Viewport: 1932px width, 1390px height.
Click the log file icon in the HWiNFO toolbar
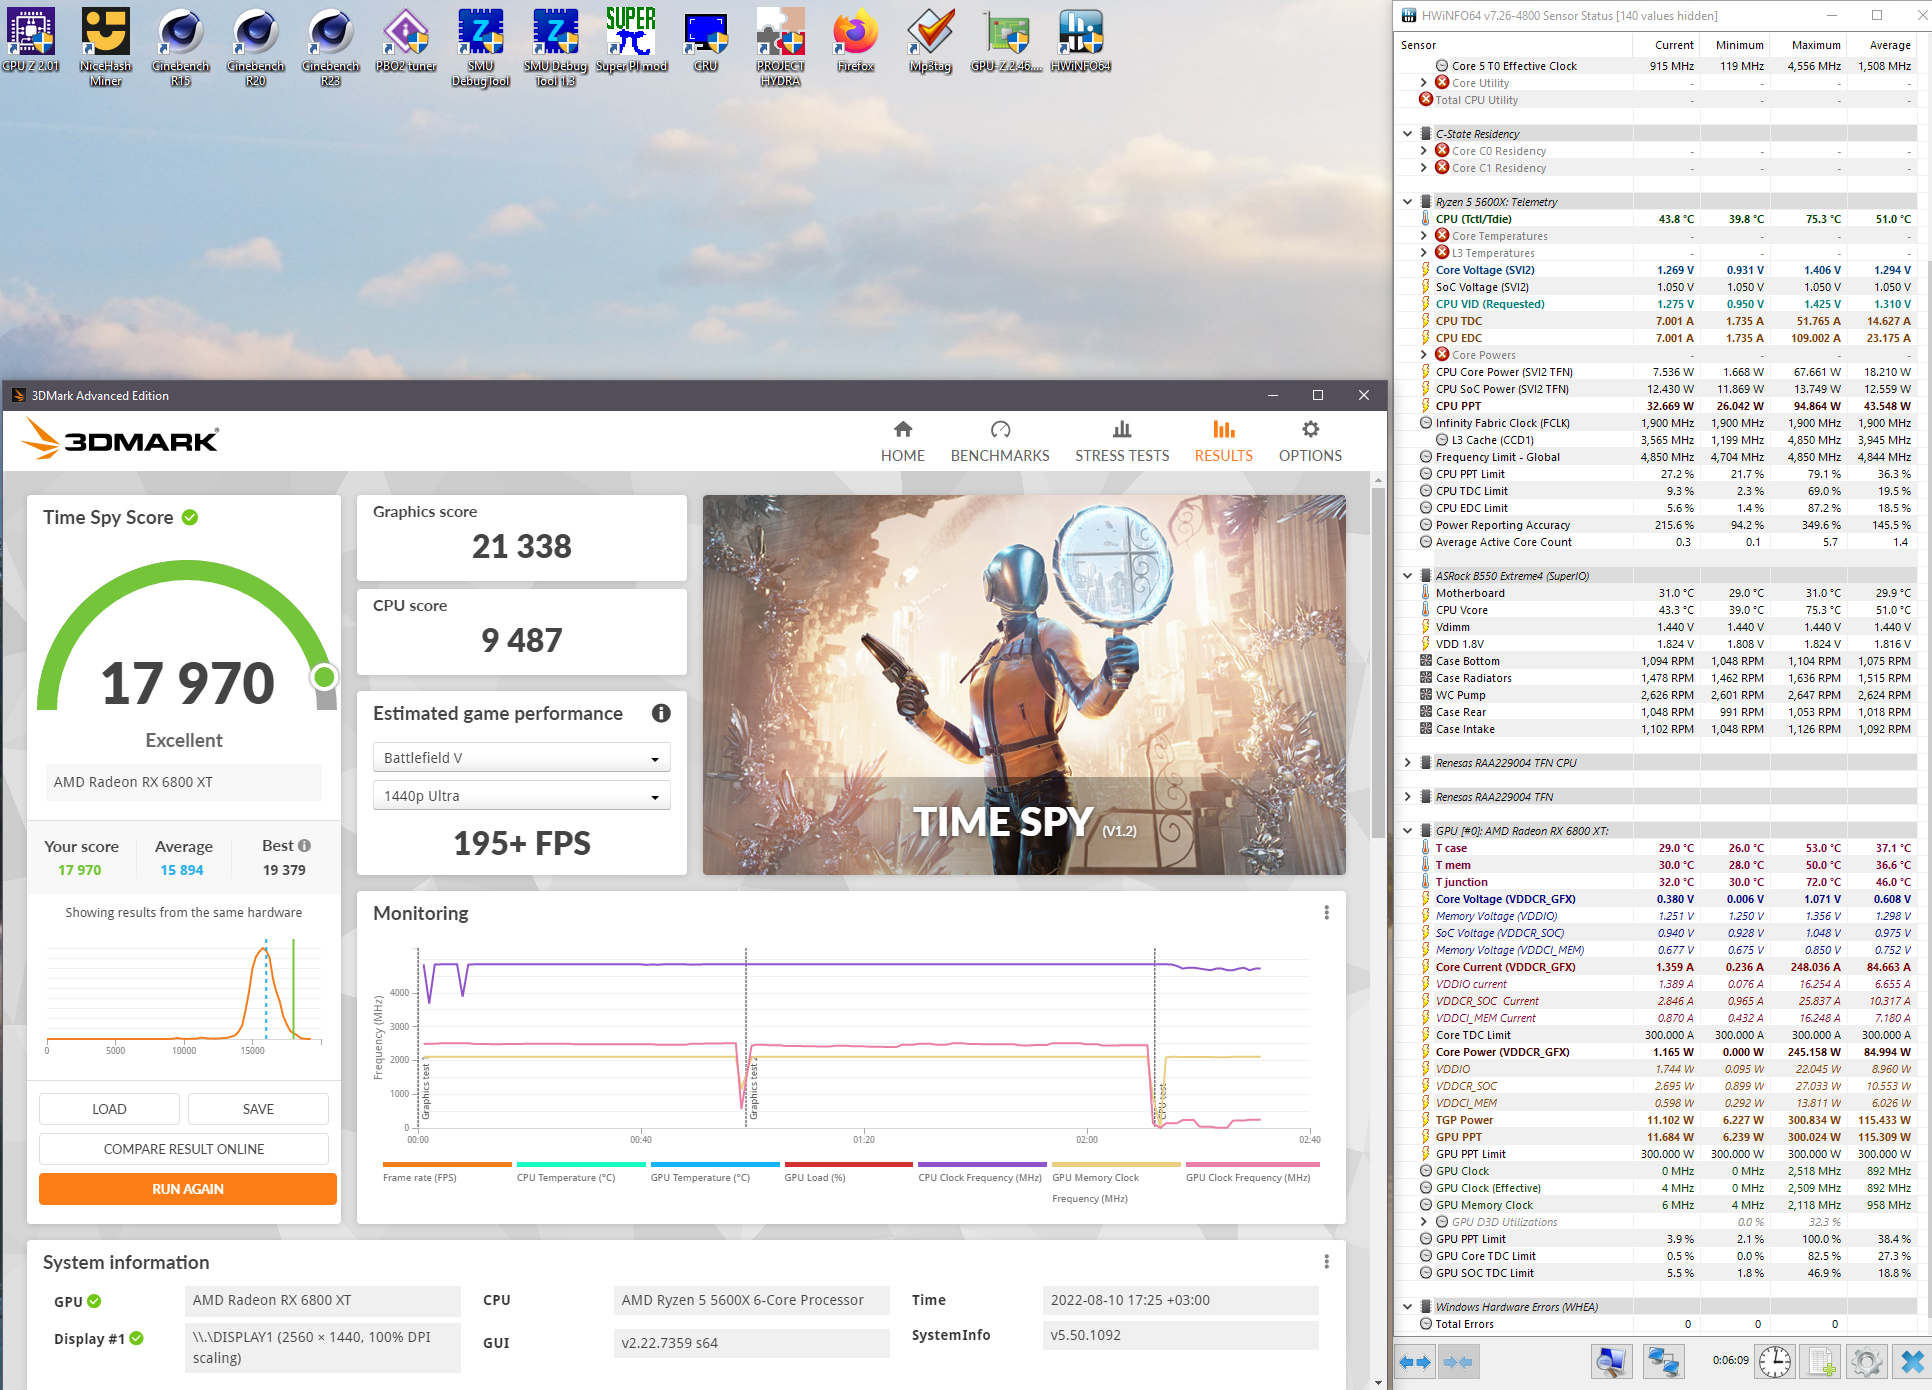coord(1821,1361)
